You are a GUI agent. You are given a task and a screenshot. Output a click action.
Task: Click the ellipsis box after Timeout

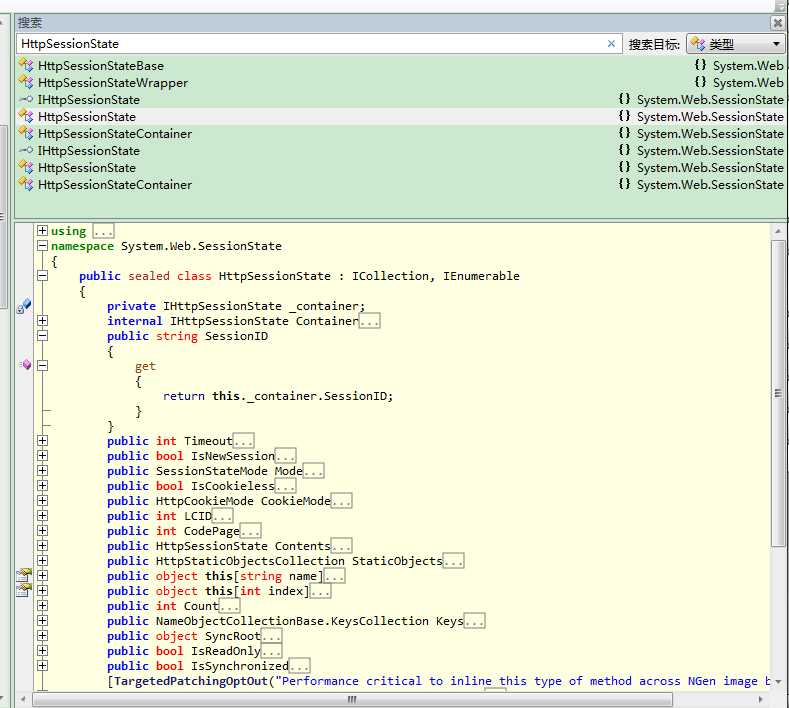[x=244, y=441]
